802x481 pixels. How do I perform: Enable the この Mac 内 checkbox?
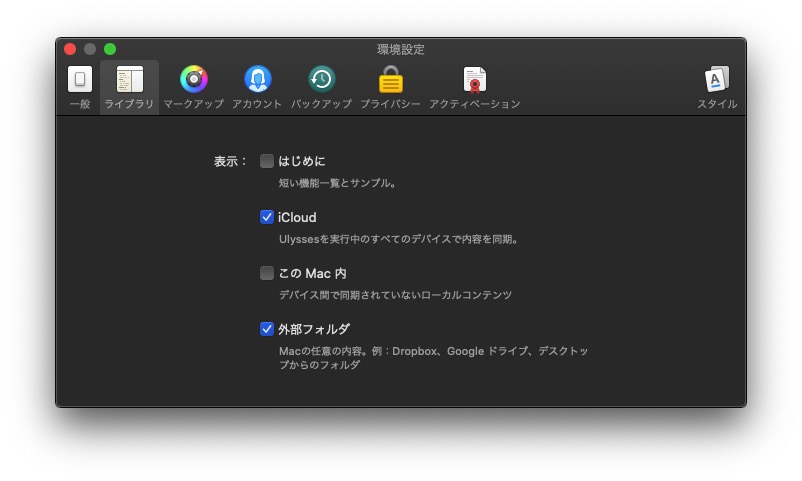pyautogui.click(x=266, y=273)
